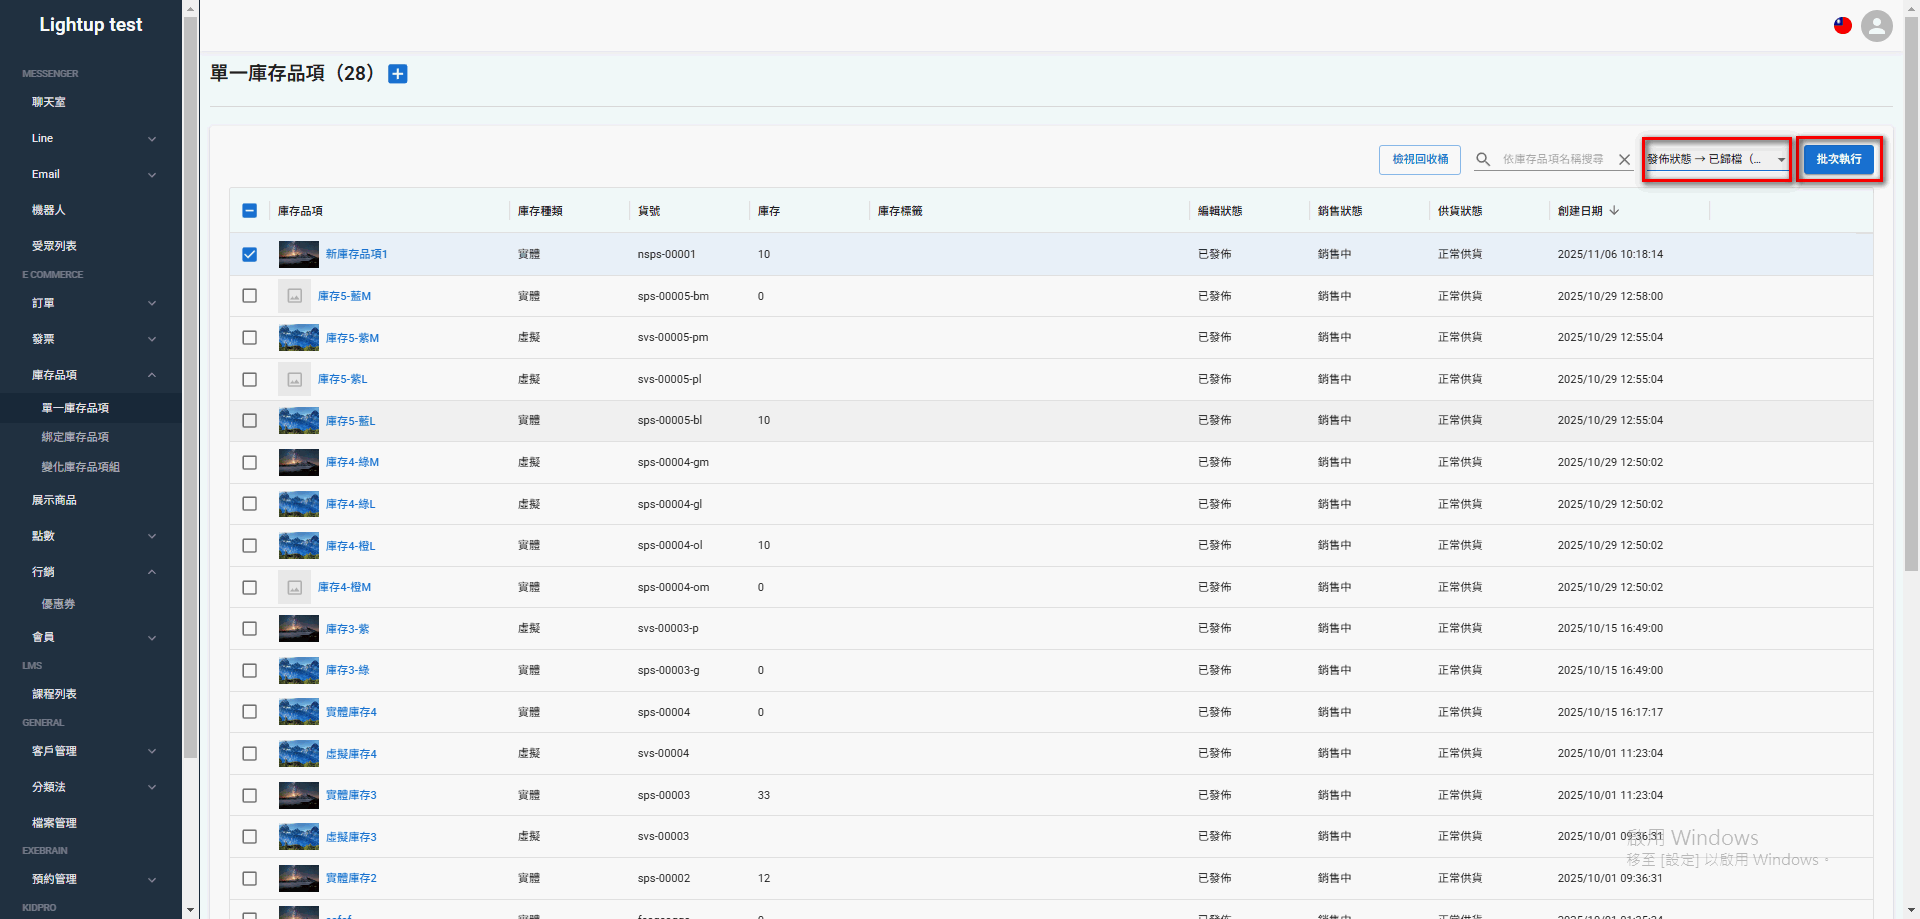Image resolution: width=1920 pixels, height=919 pixels.
Task: Open the 發佈狀態 → 已歸檔 dropdown
Action: click(1714, 158)
